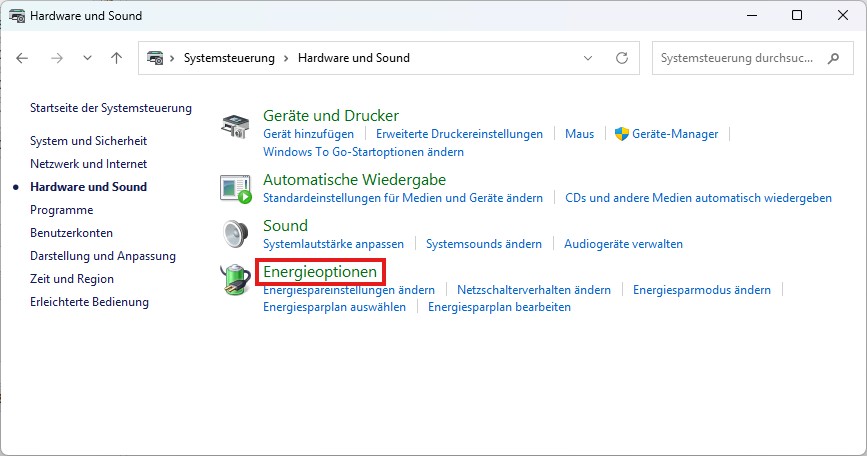Click Windows To Go-Startoptionen ändern
This screenshot has width=867, height=456.
pos(363,152)
